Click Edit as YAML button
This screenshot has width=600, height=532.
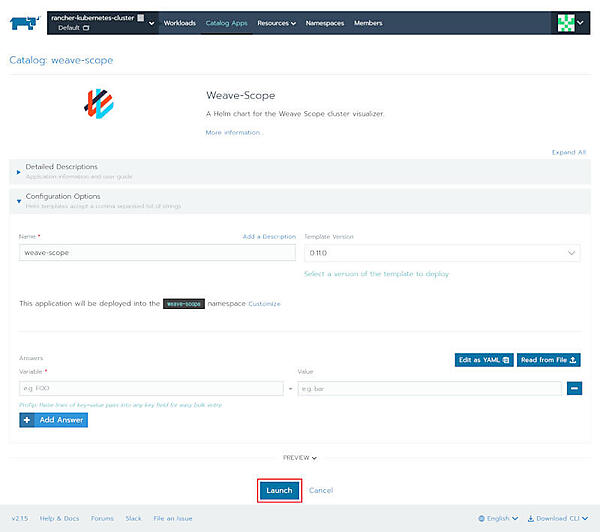484,360
